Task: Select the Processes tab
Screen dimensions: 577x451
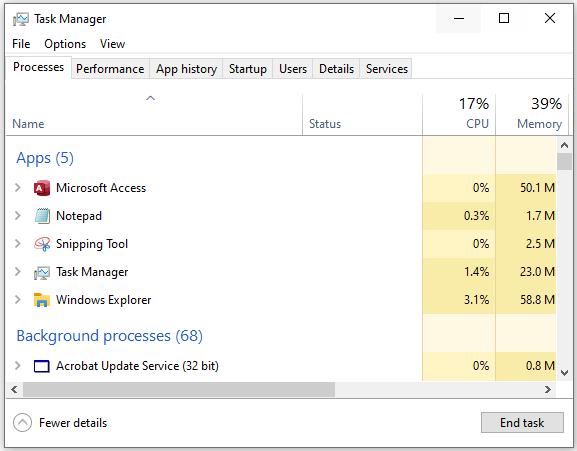Action: (39, 67)
